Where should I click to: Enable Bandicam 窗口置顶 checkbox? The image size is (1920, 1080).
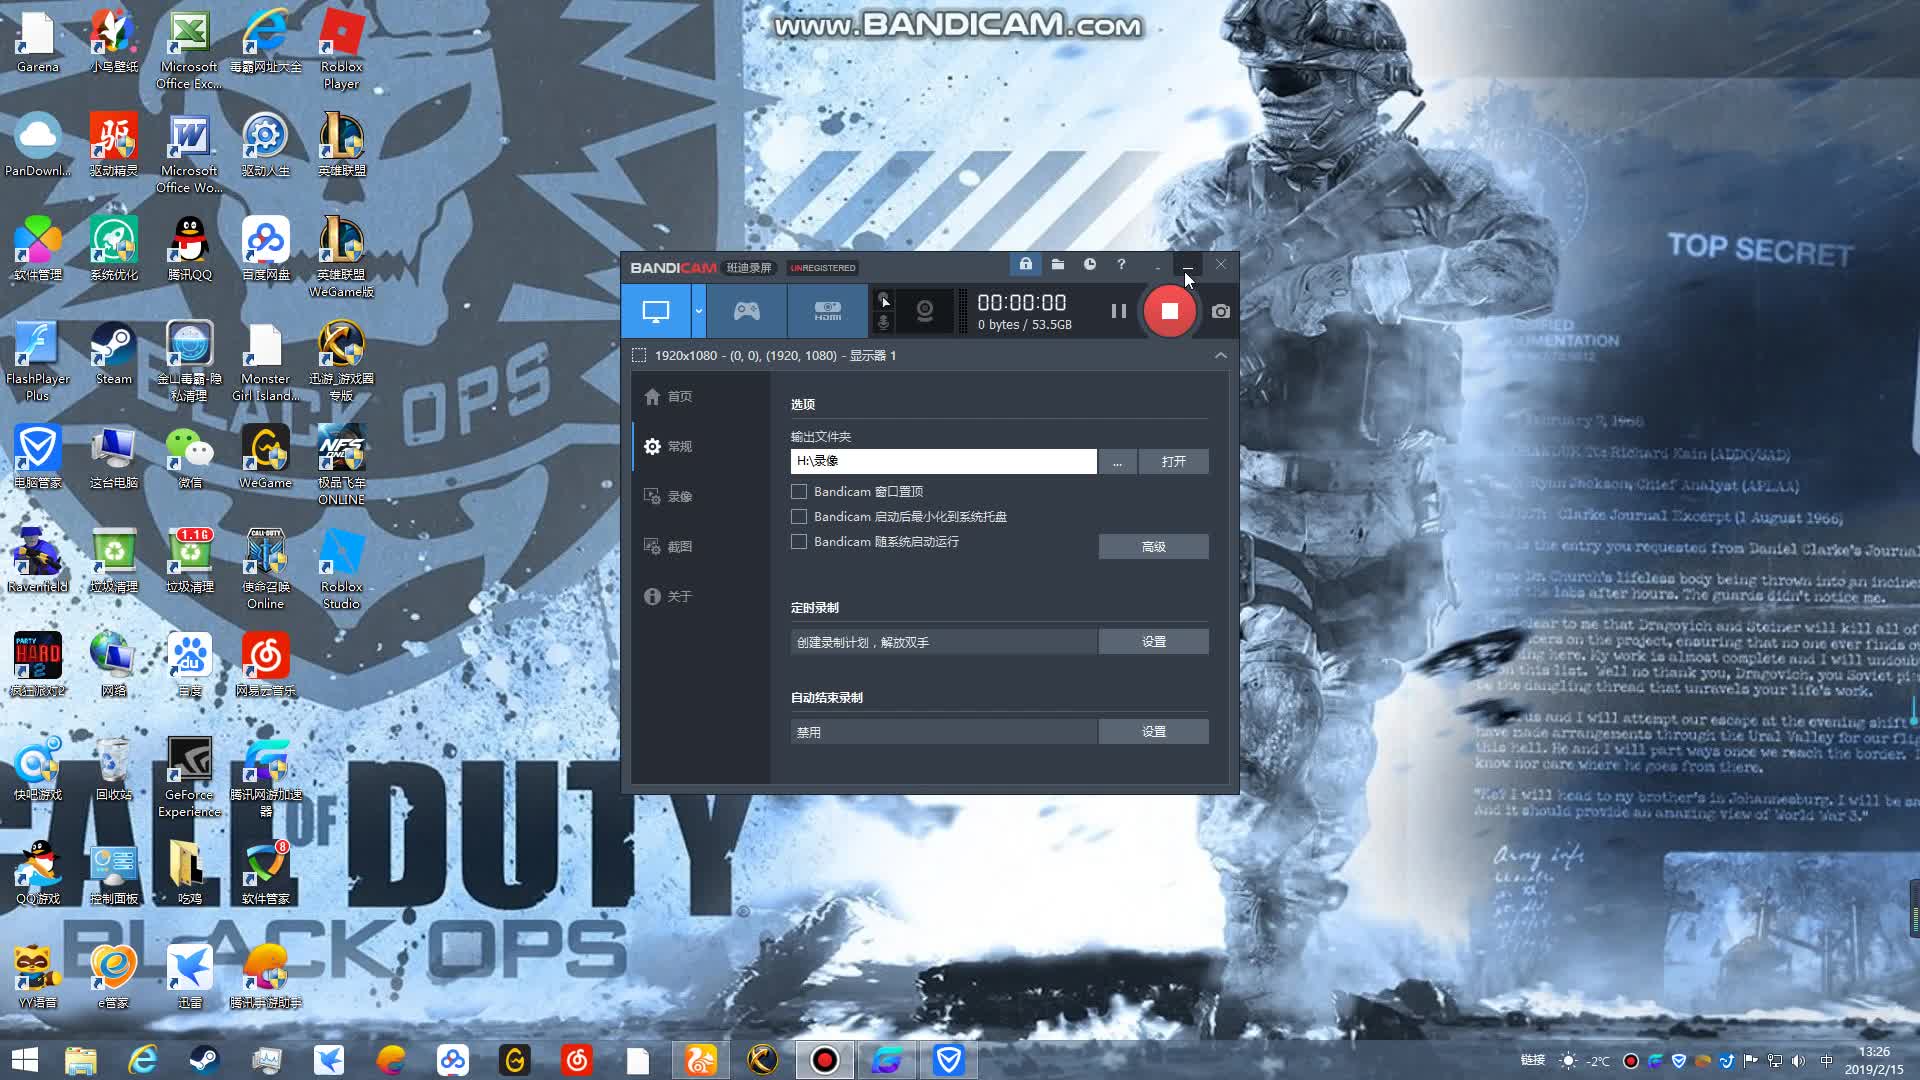pos(799,492)
